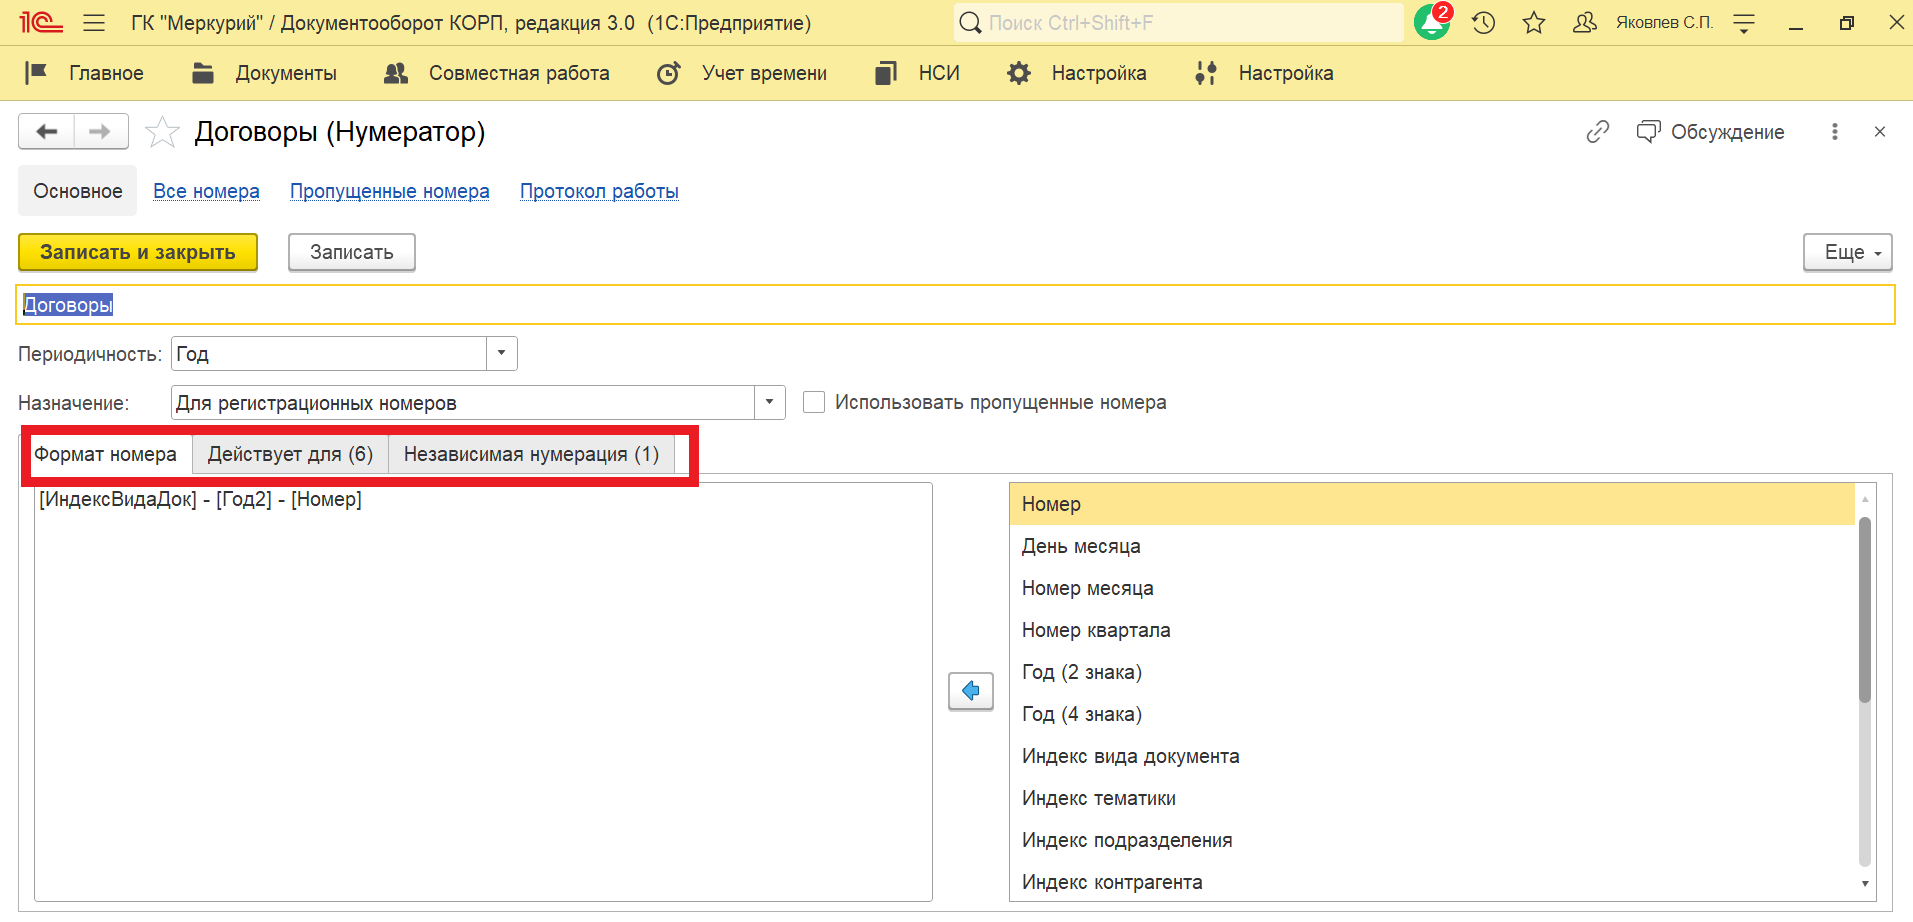Image resolution: width=1913 pixels, height=922 pixels.
Task: Switch to Независимая нумерация (1) tab
Action: point(530,454)
